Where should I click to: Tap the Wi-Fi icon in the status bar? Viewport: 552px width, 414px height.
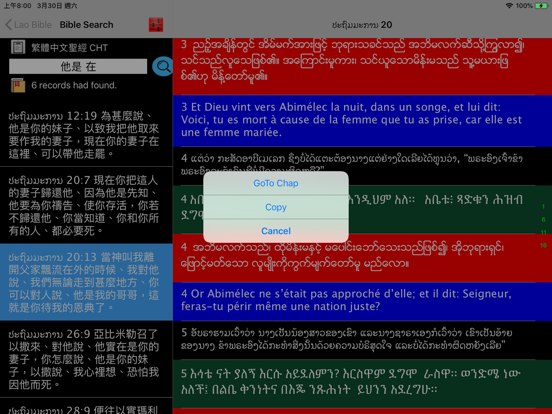(509, 6)
